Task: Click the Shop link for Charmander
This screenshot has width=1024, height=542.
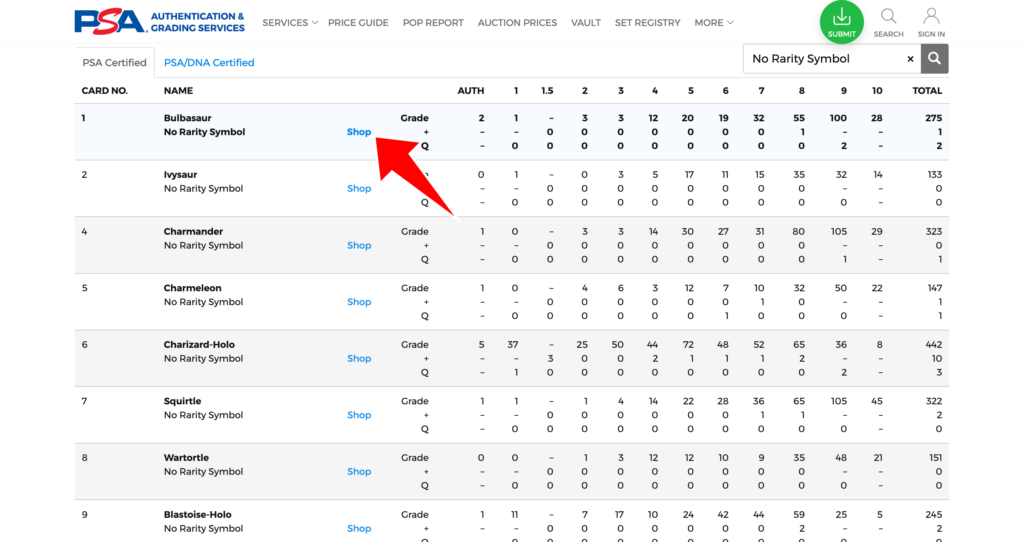Action: click(x=359, y=246)
